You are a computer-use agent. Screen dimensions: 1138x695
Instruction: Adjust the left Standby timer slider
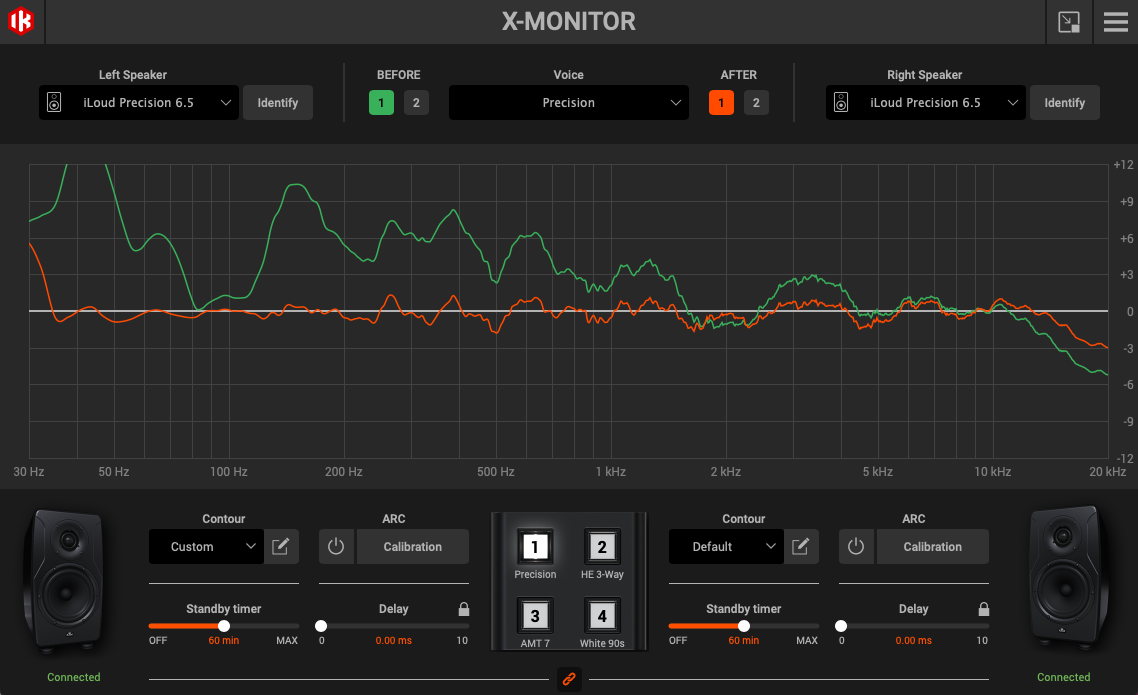click(224, 626)
